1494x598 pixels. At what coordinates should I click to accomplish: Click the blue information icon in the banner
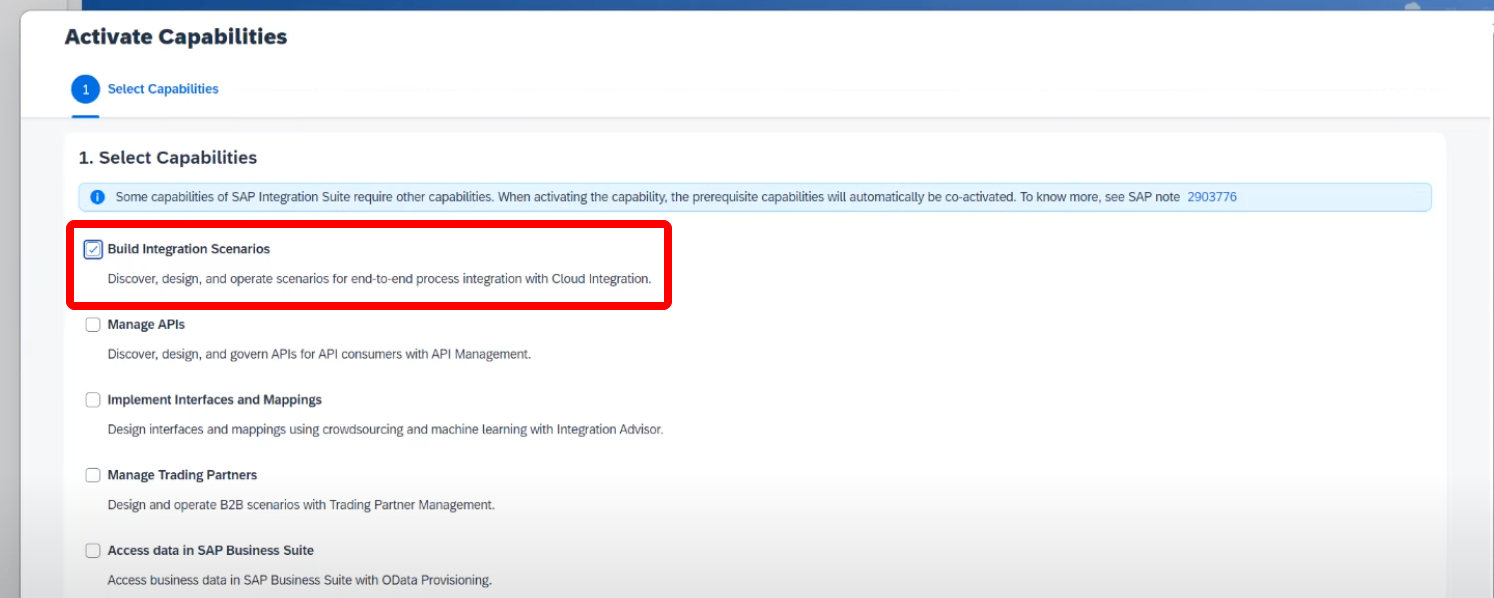(97, 197)
